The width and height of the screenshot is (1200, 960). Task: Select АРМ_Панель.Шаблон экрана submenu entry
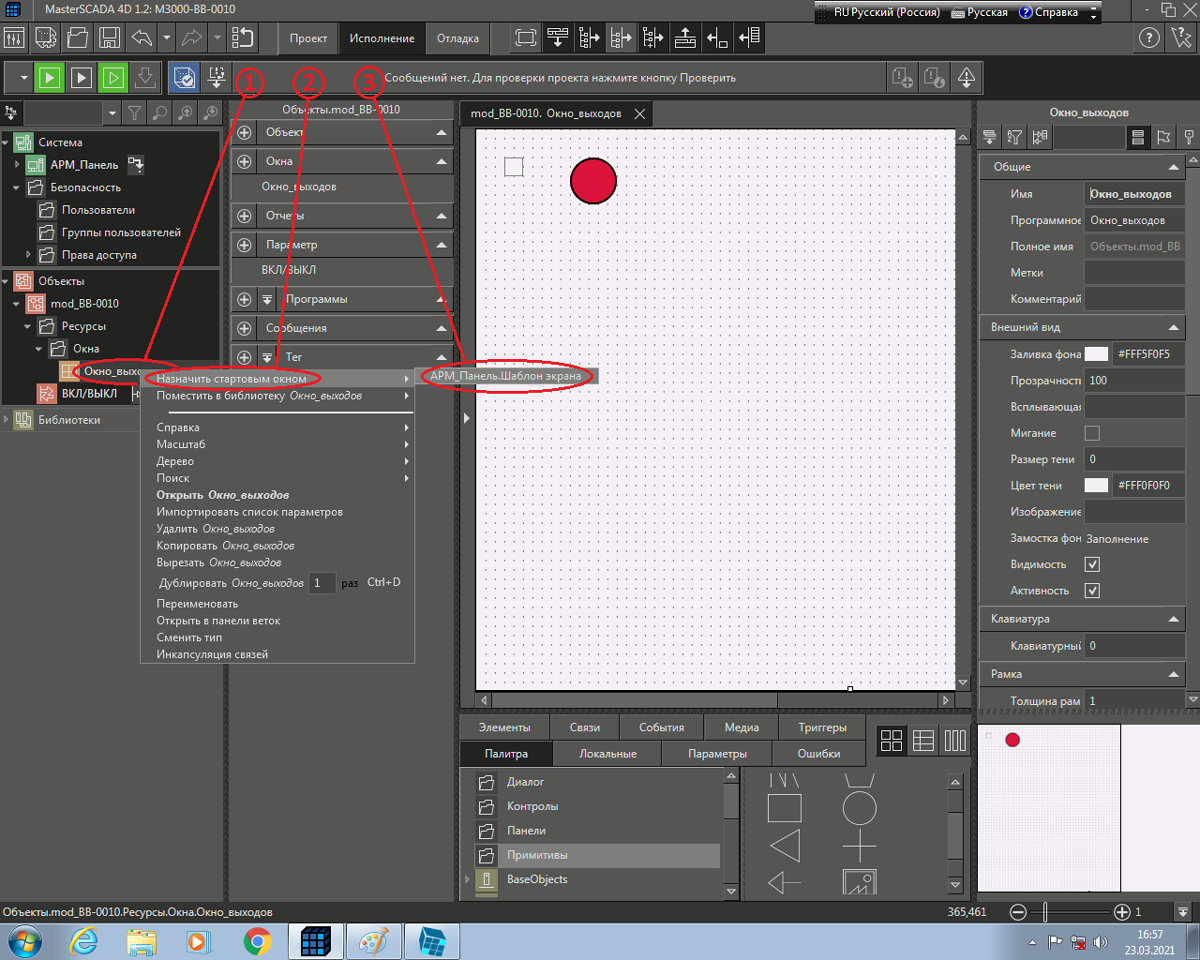(505, 376)
